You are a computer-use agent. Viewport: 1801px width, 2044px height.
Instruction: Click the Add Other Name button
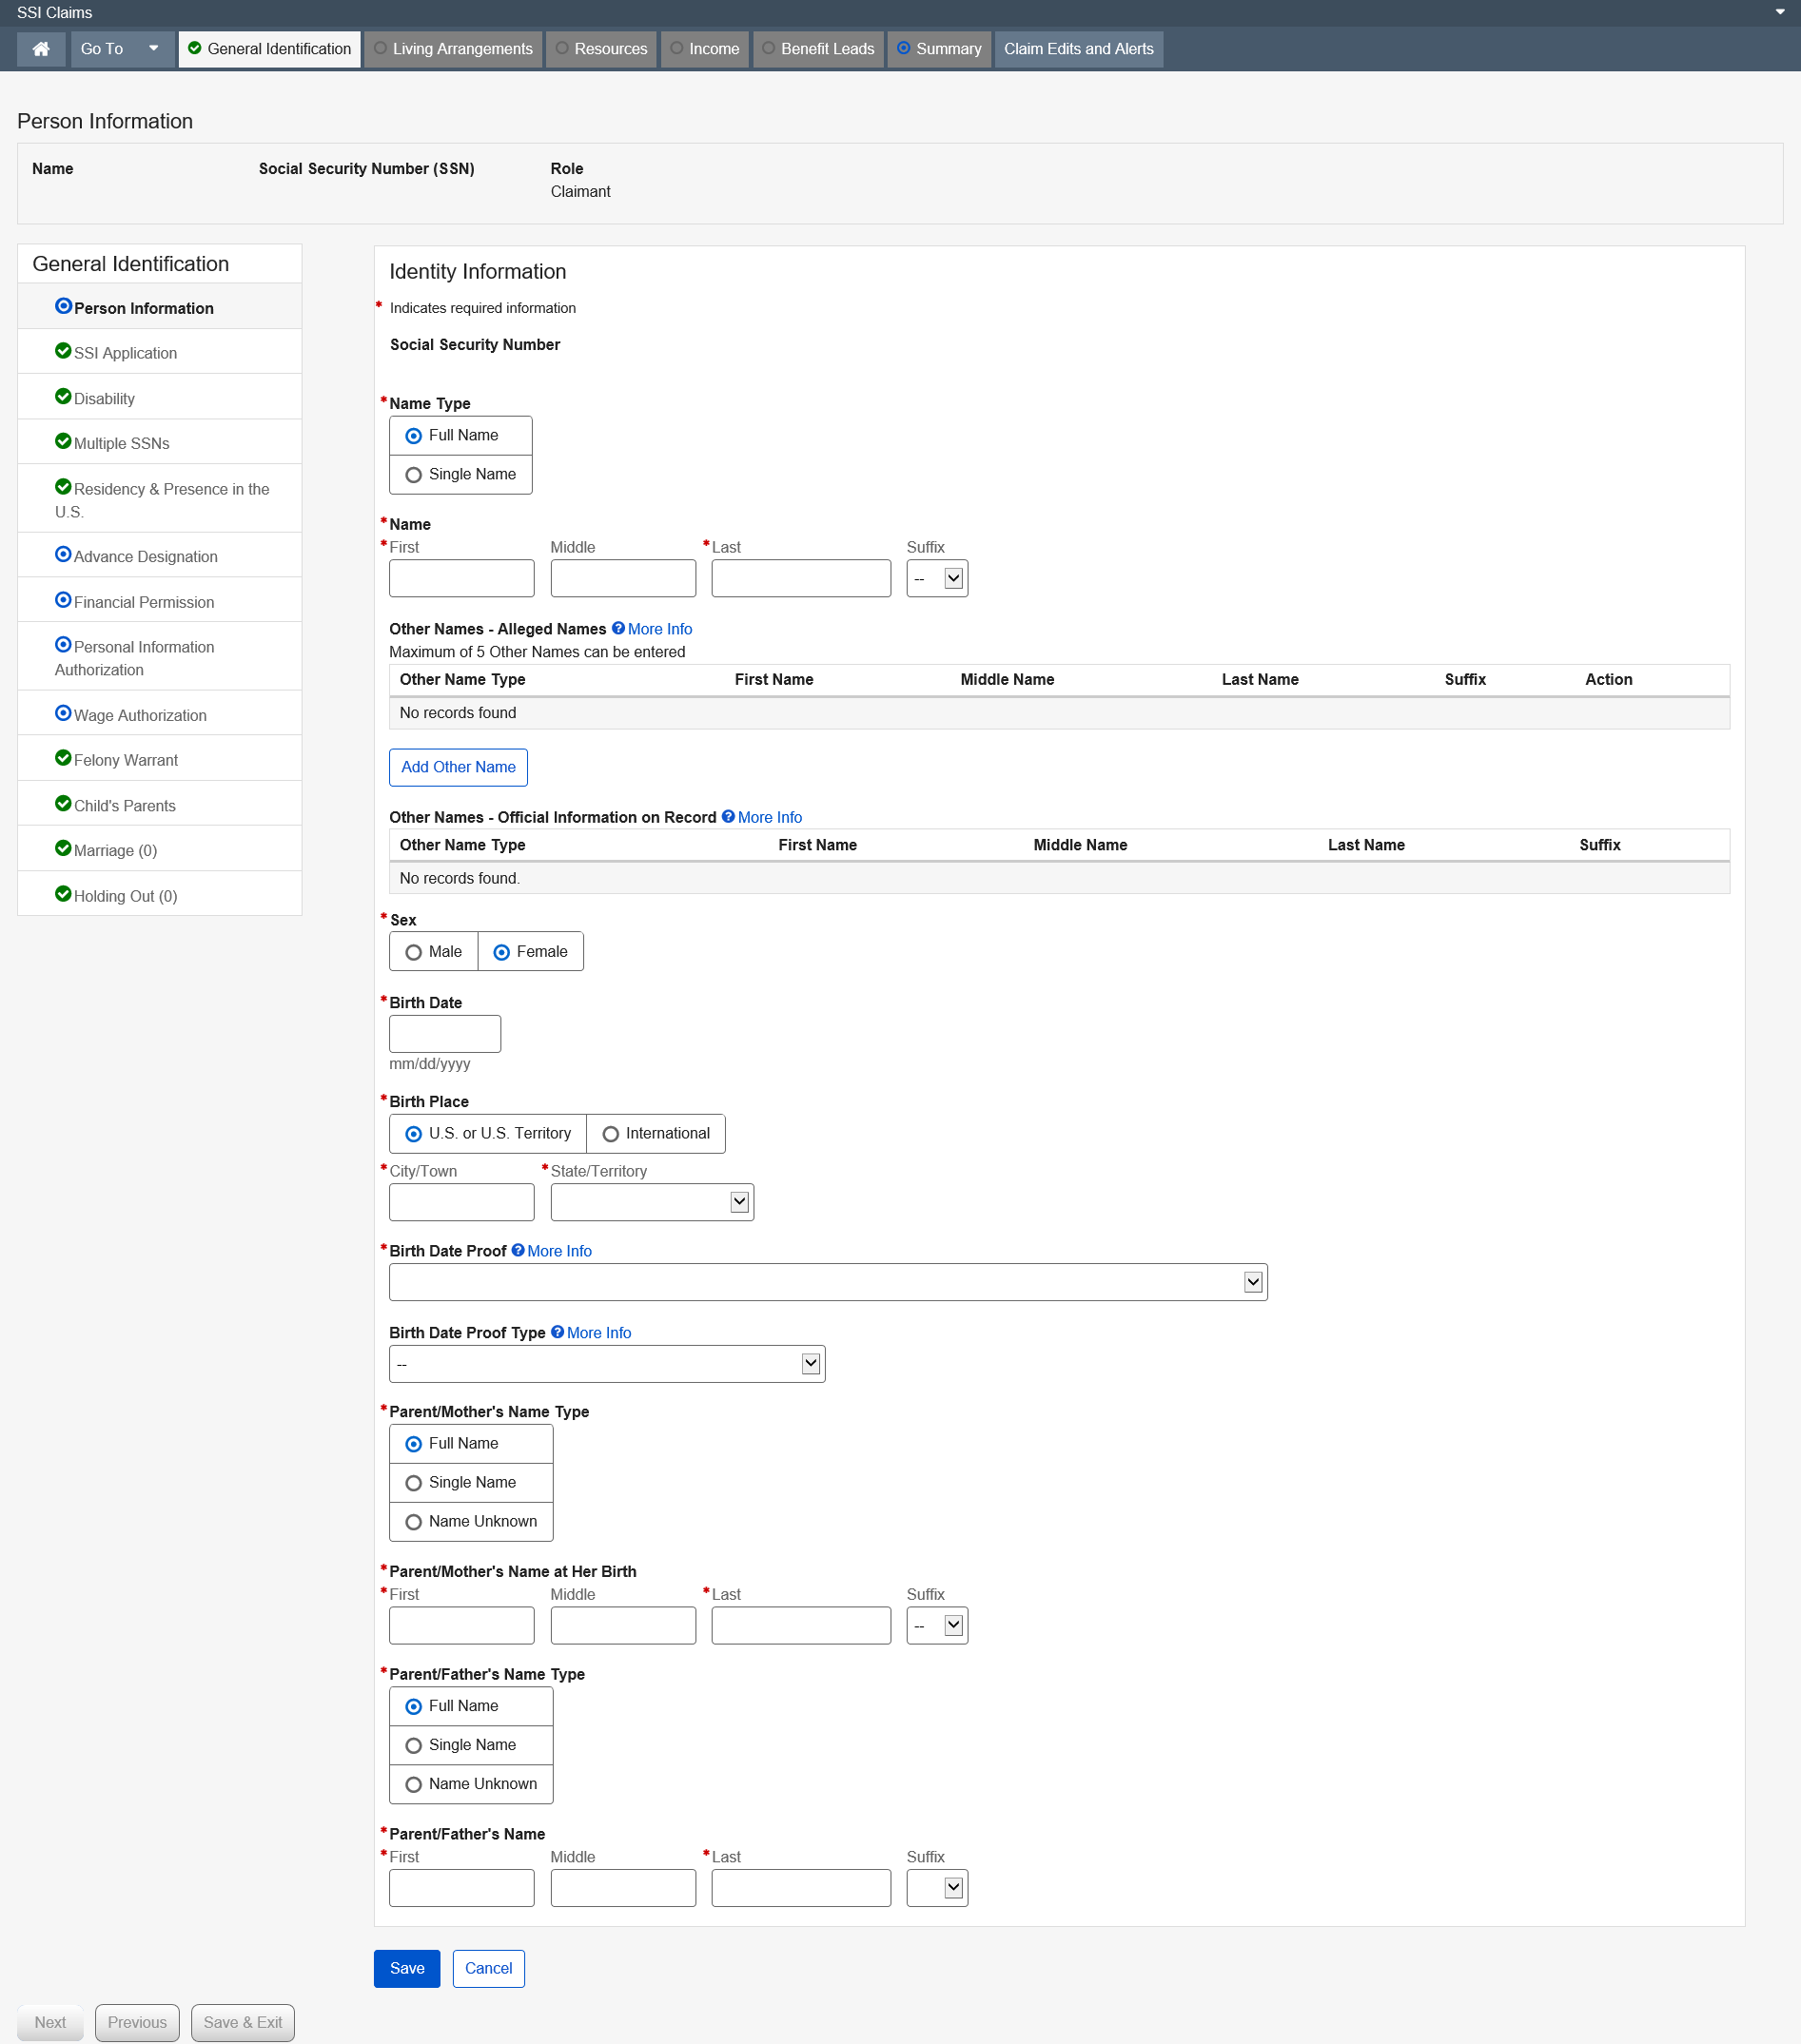(x=458, y=767)
